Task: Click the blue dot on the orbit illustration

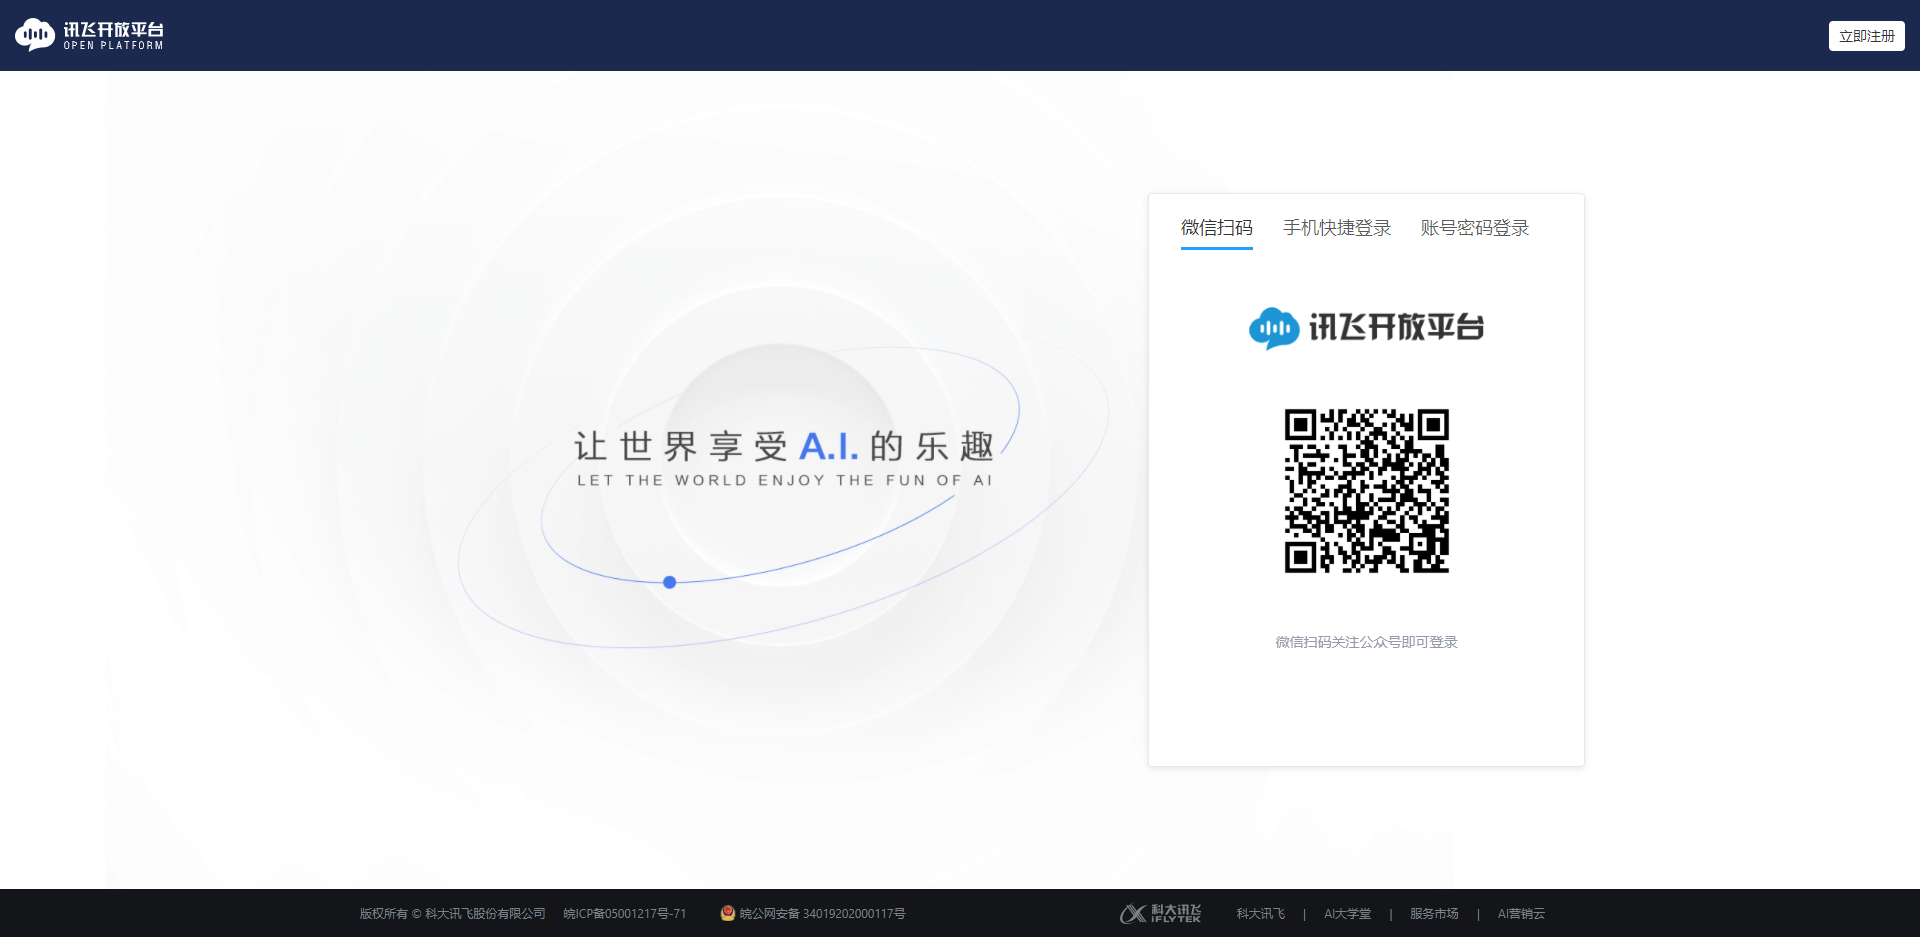Action: [670, 582]
